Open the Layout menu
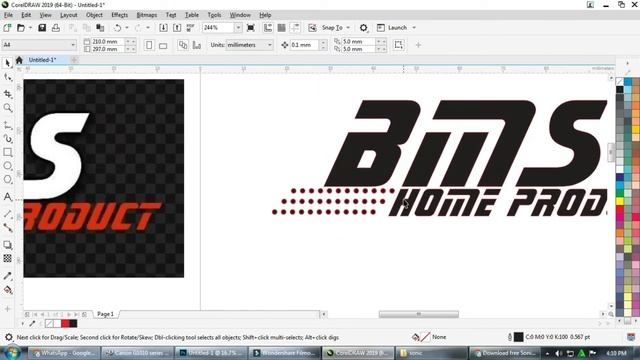640x360 pixels. pos(68,15)
